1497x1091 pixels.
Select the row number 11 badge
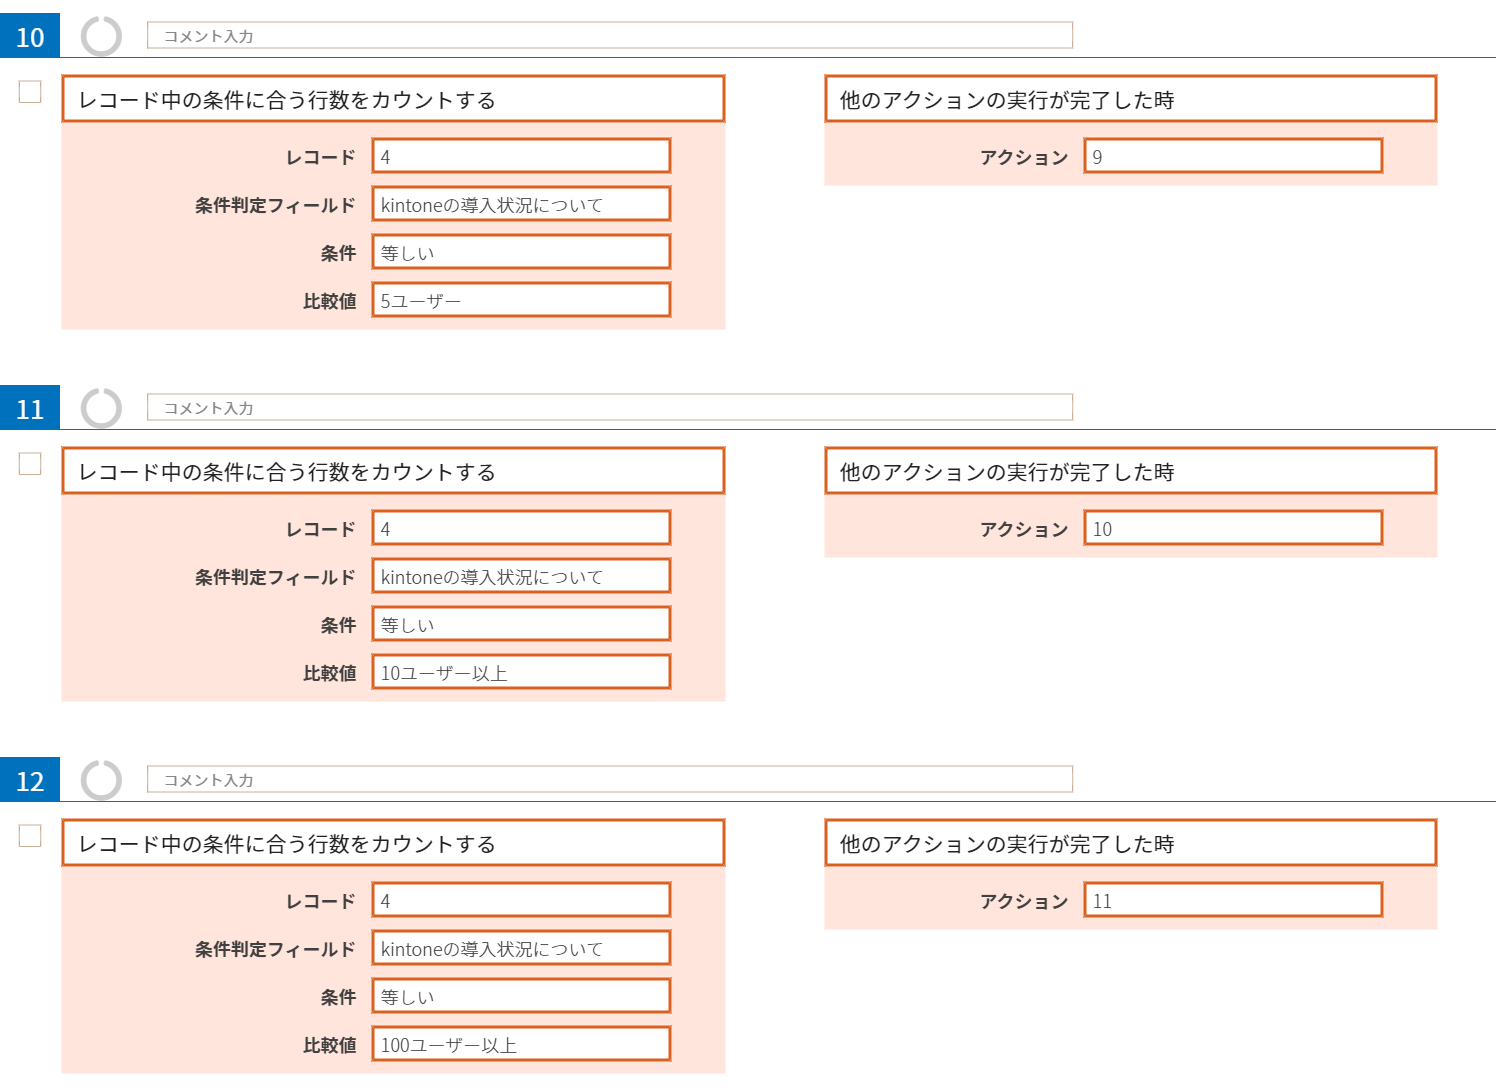[x=30, y=408]
